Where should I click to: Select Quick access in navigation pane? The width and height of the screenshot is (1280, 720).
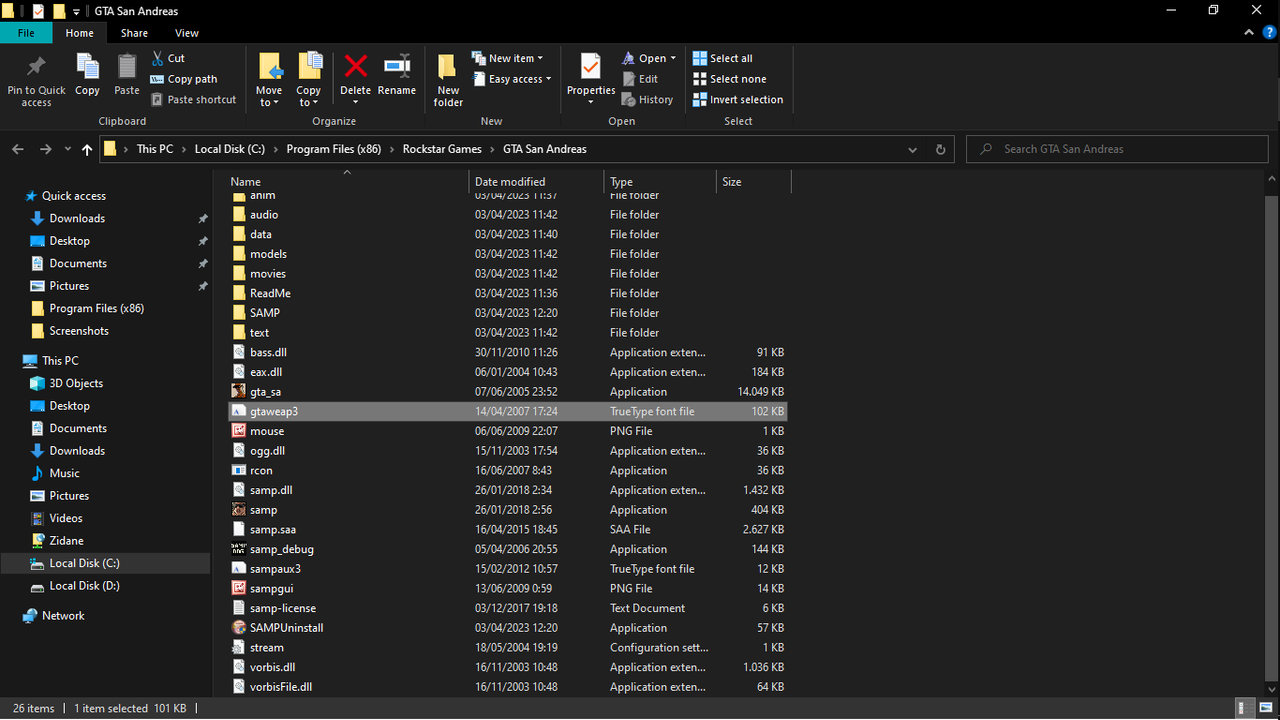[73, 196]
